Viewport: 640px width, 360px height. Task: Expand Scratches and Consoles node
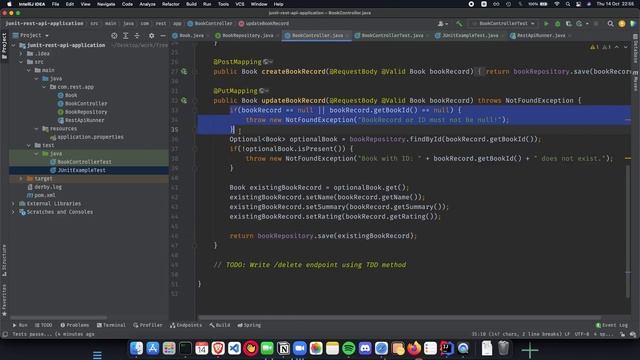point(13,212)
